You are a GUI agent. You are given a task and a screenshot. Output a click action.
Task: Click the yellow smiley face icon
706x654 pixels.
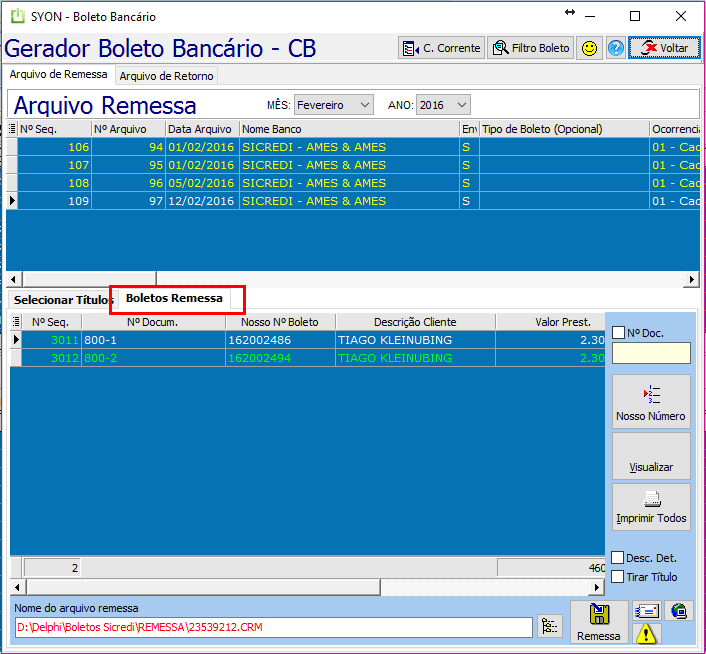point(589,48)
